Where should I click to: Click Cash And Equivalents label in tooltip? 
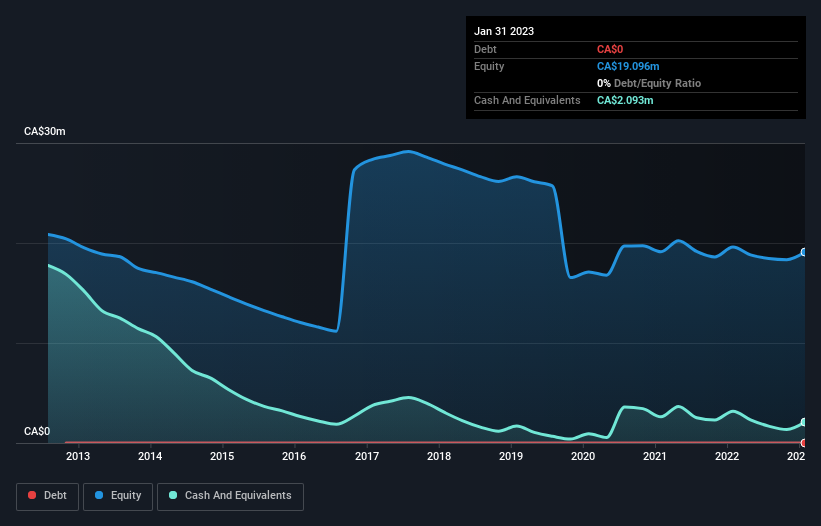coord(527,100)
